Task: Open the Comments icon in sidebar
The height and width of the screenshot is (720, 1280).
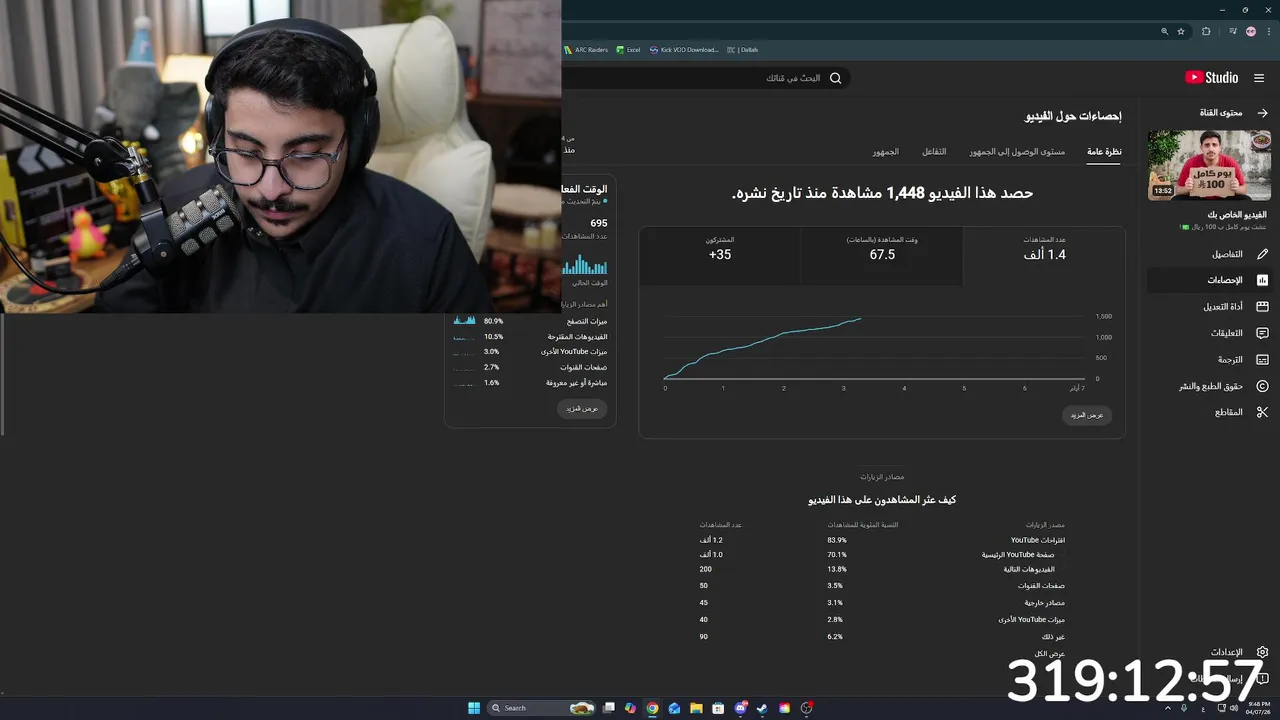Action: coord(1262,333)
